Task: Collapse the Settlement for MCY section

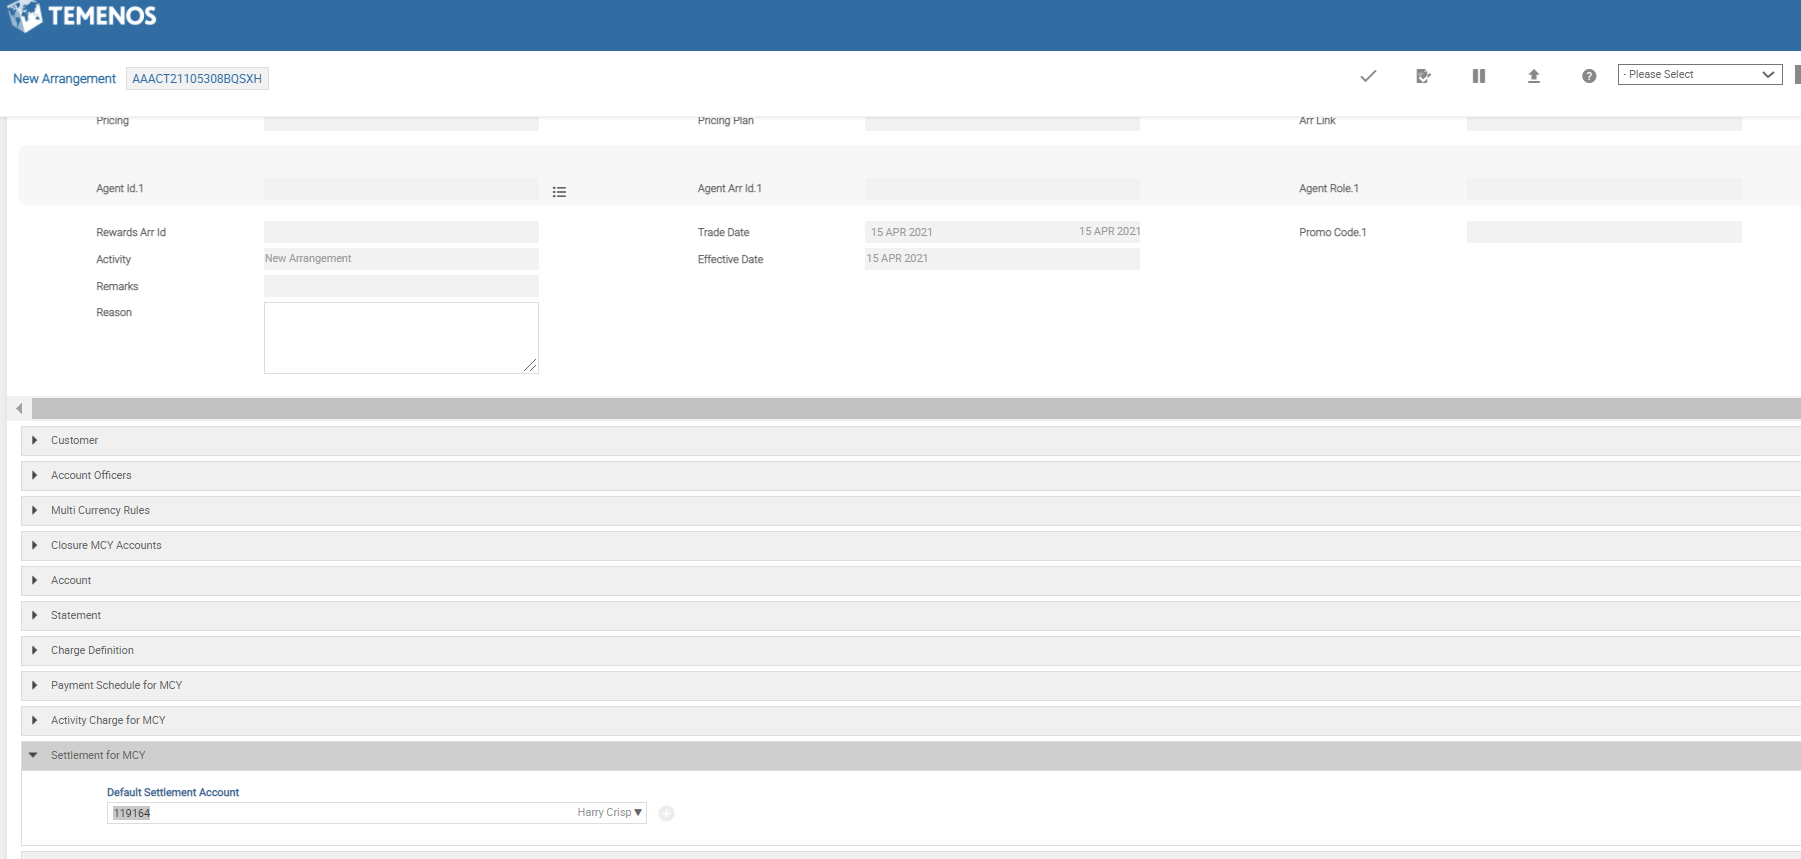Action: pyautogui.click(x=98, y=756)
